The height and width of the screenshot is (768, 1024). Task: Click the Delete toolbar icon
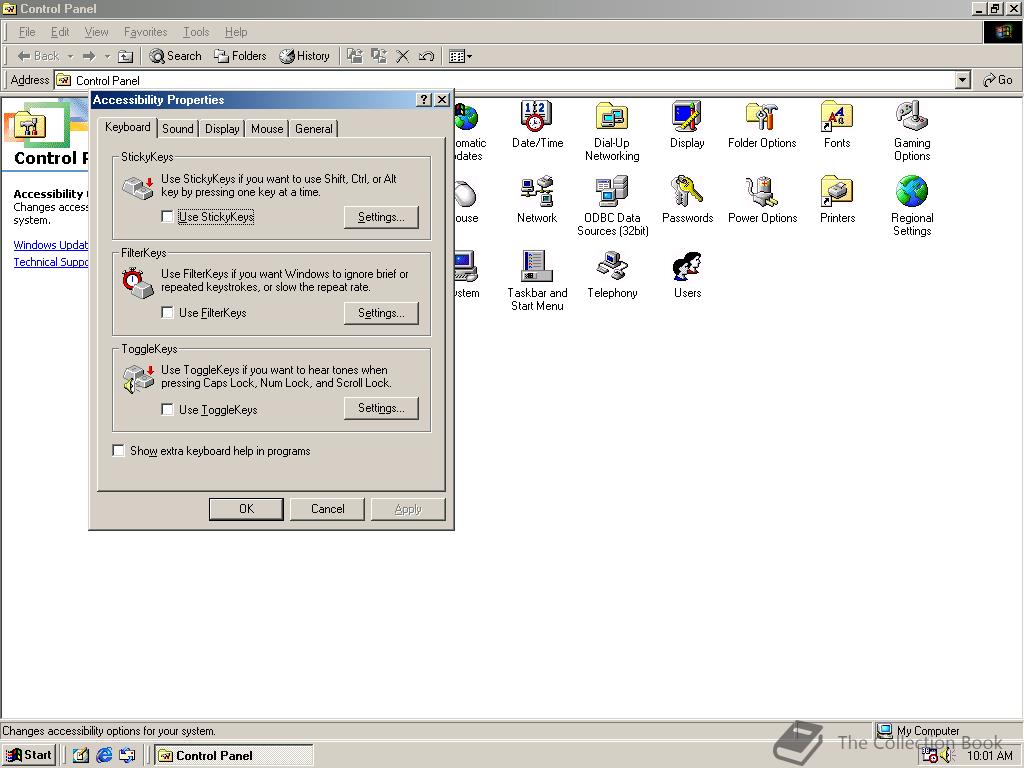402,56
